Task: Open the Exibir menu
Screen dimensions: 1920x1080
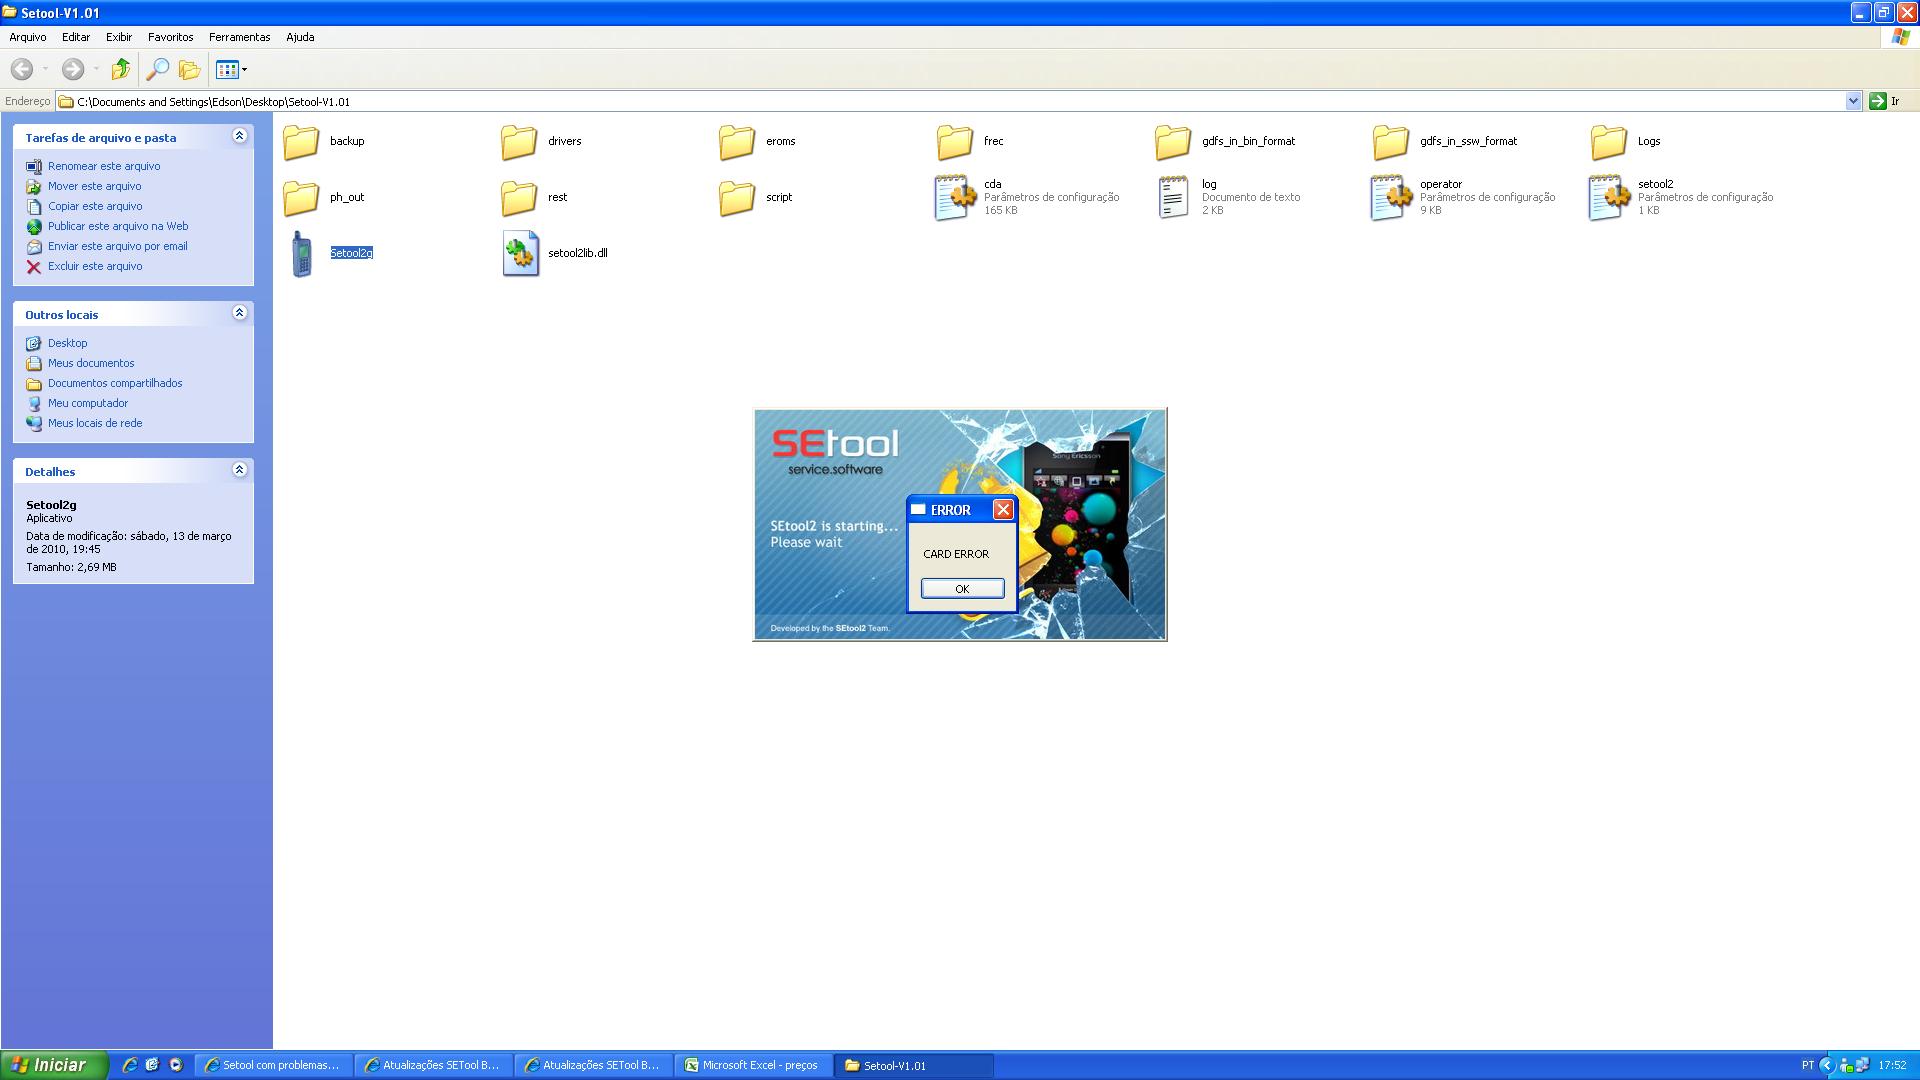Action: pos(119,37)
